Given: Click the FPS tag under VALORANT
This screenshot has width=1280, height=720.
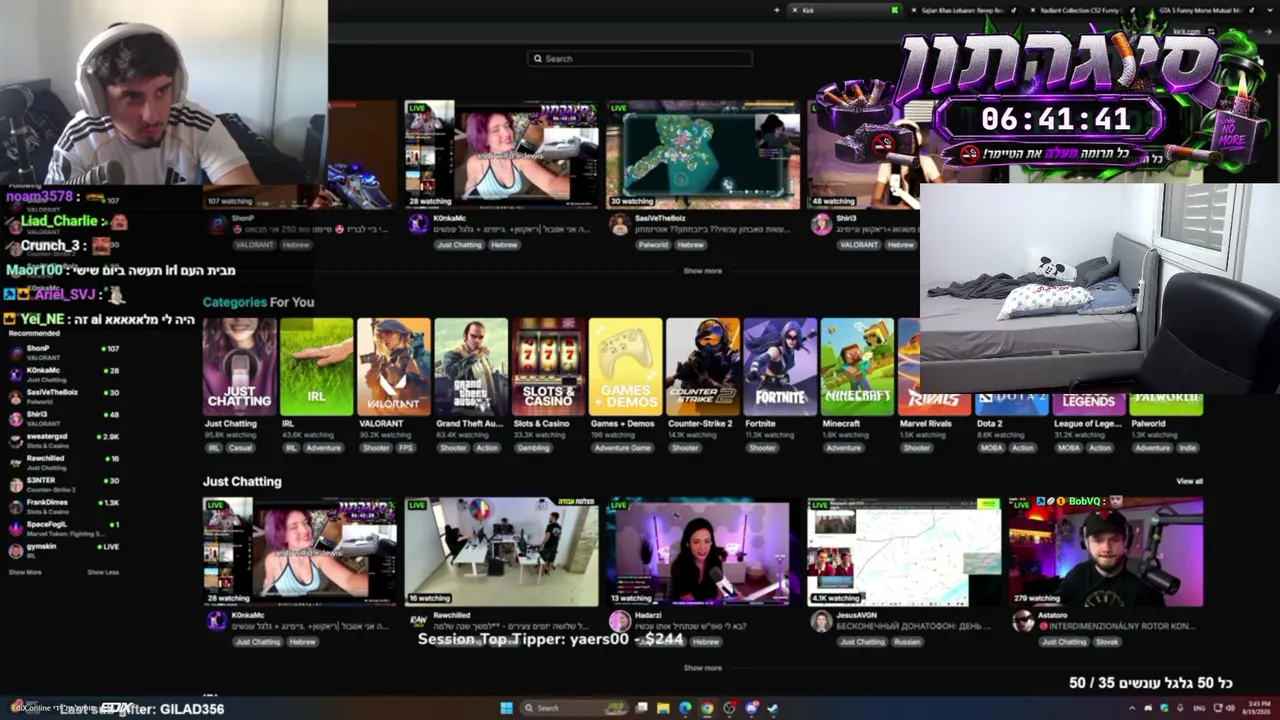Looking at the screenshot, I should 406,448.
